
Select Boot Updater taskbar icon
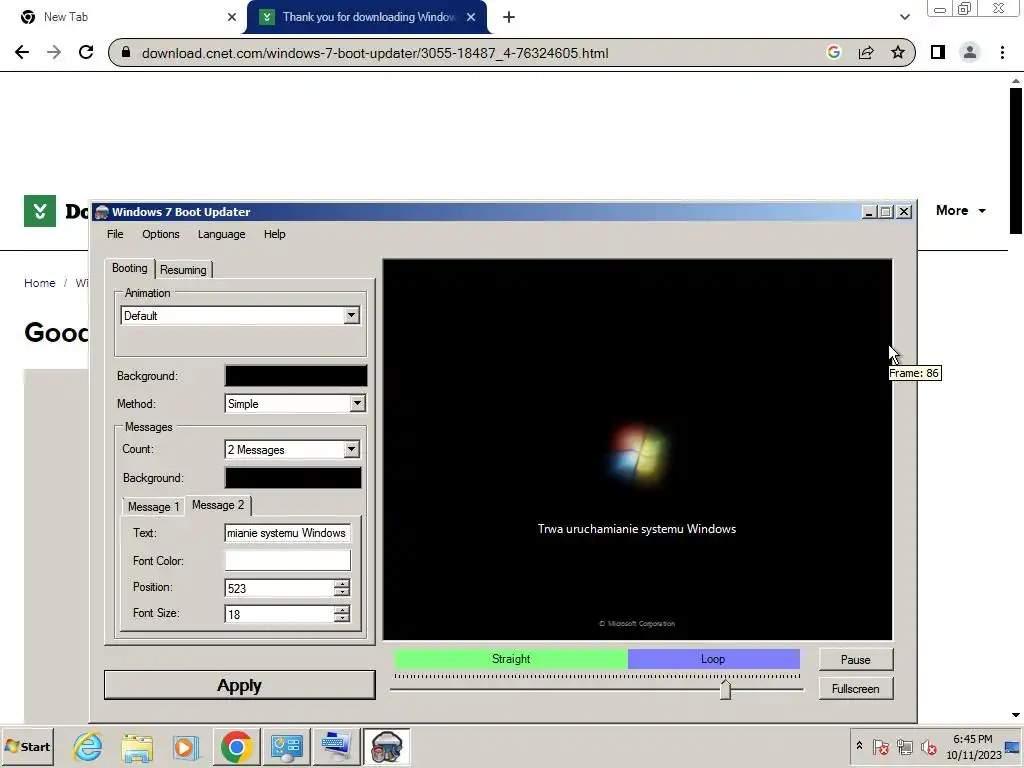coord(386,746)
